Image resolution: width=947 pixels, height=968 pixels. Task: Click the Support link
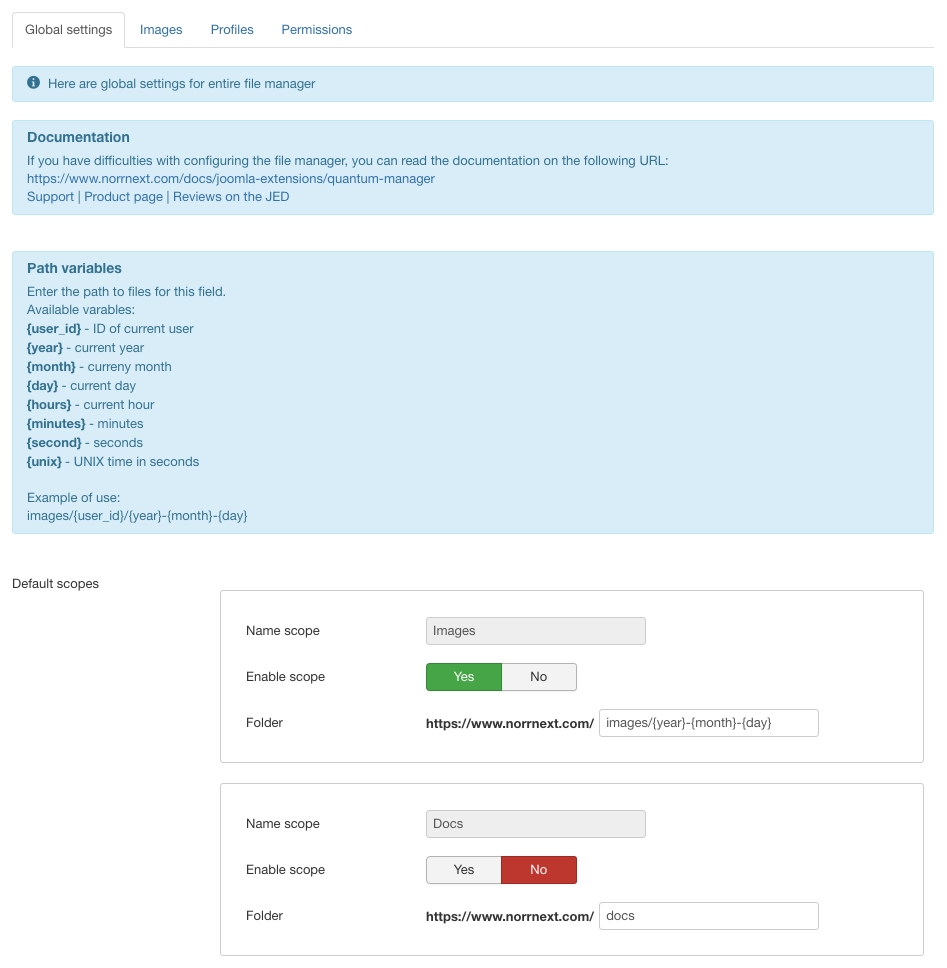[x=50, y=197]
